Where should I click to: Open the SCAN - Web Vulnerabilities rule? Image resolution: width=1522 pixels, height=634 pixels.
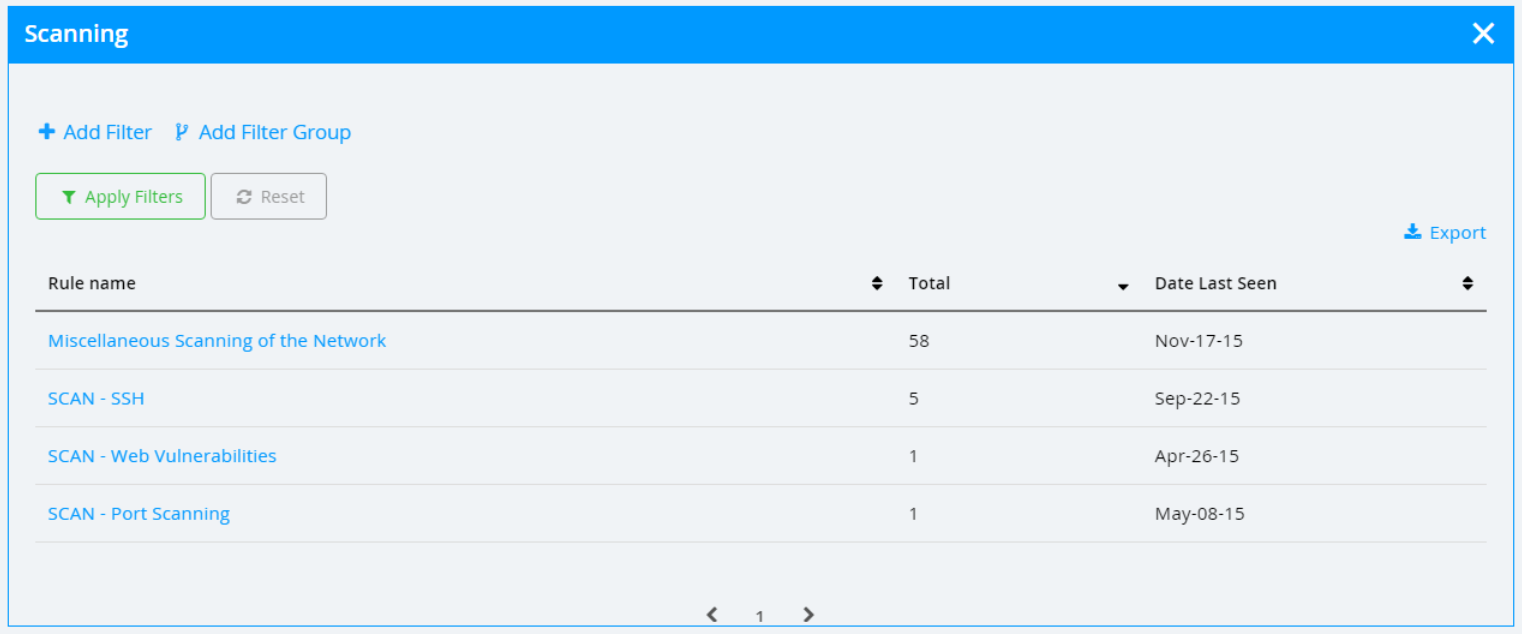click(162, 456)
